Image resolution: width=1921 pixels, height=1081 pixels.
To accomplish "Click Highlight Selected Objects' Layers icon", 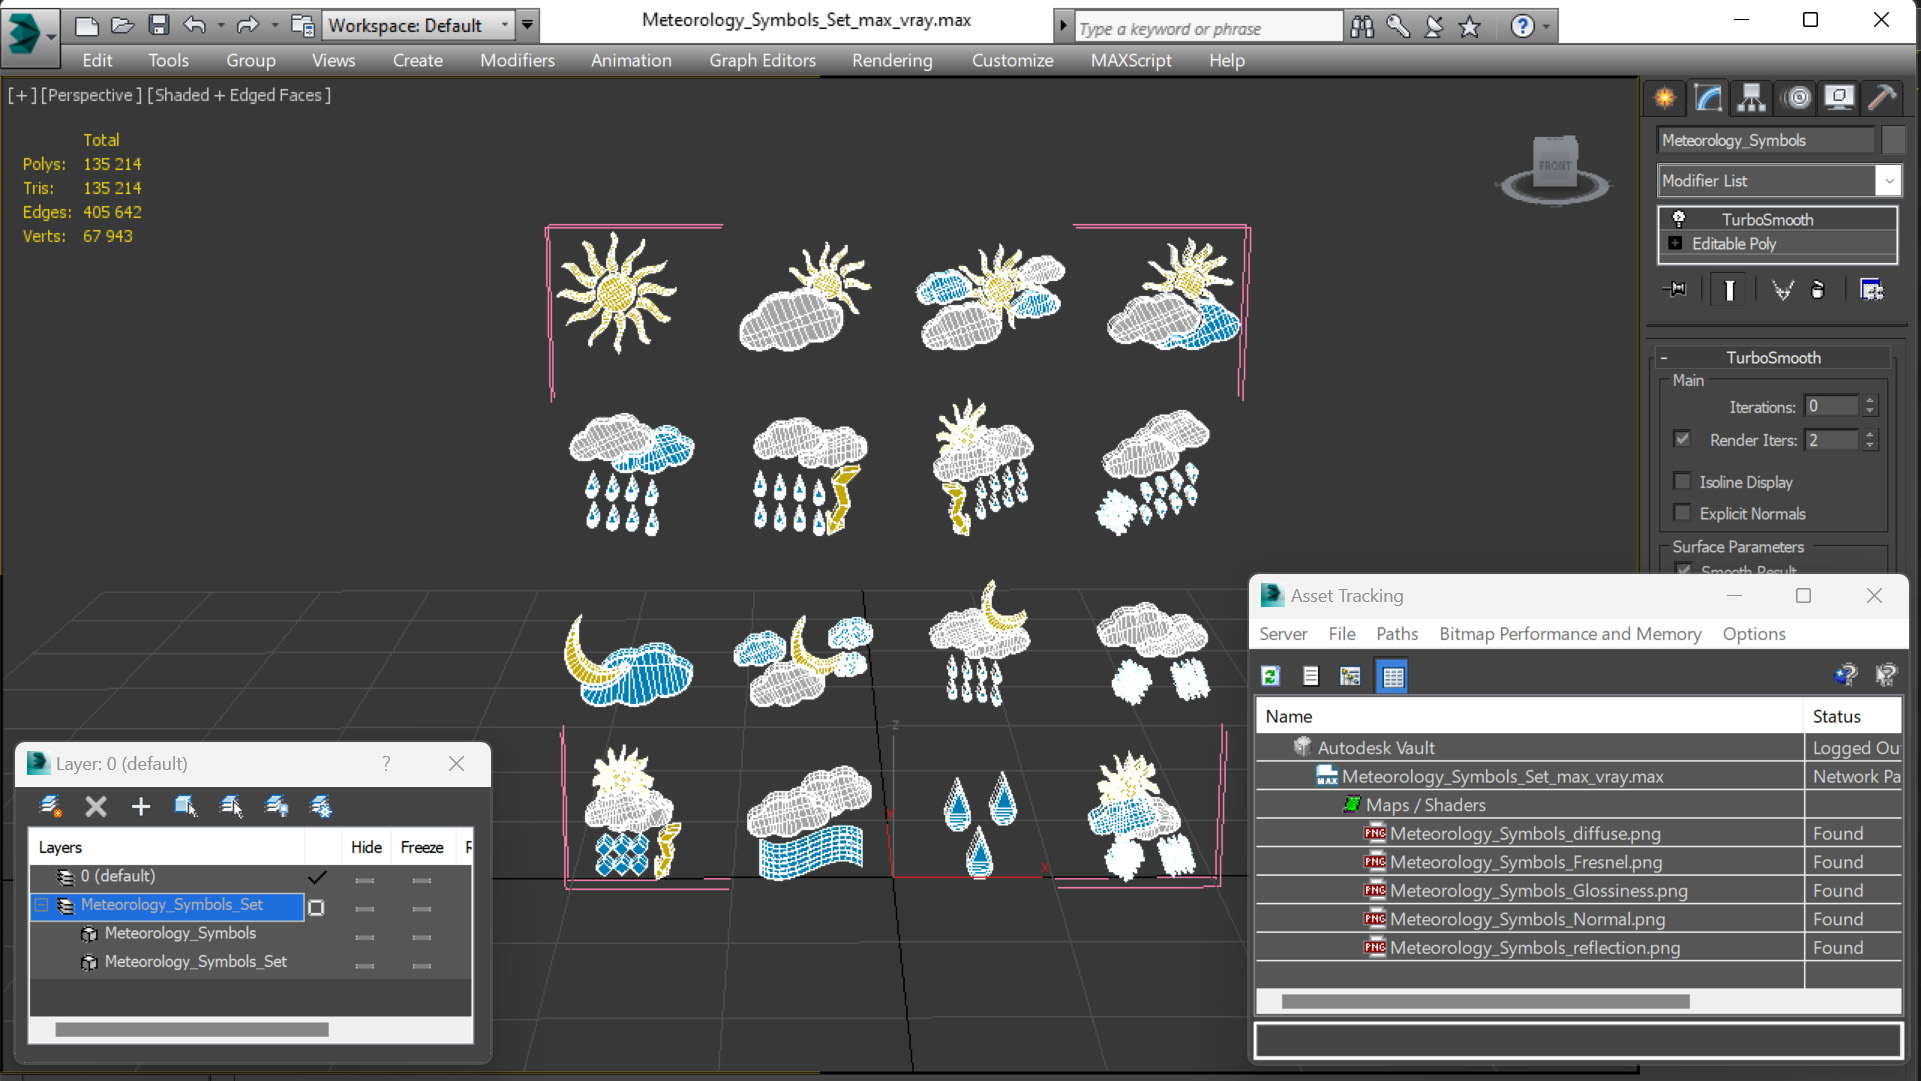I will (x=231, y=806).
